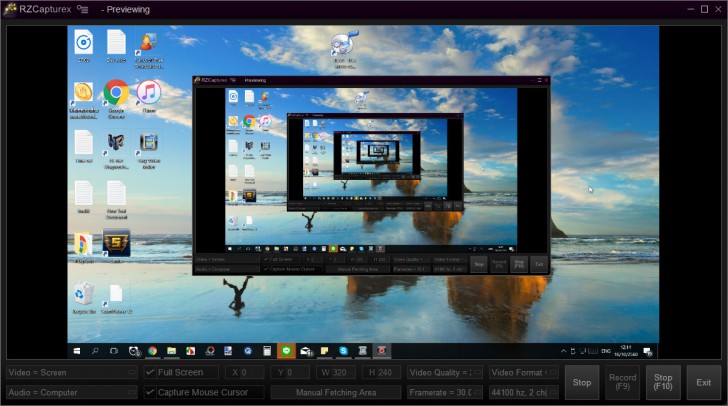Open the 44100 hz, 2 ch audio dropdown

pyautogui.click(x=524, y=393)
